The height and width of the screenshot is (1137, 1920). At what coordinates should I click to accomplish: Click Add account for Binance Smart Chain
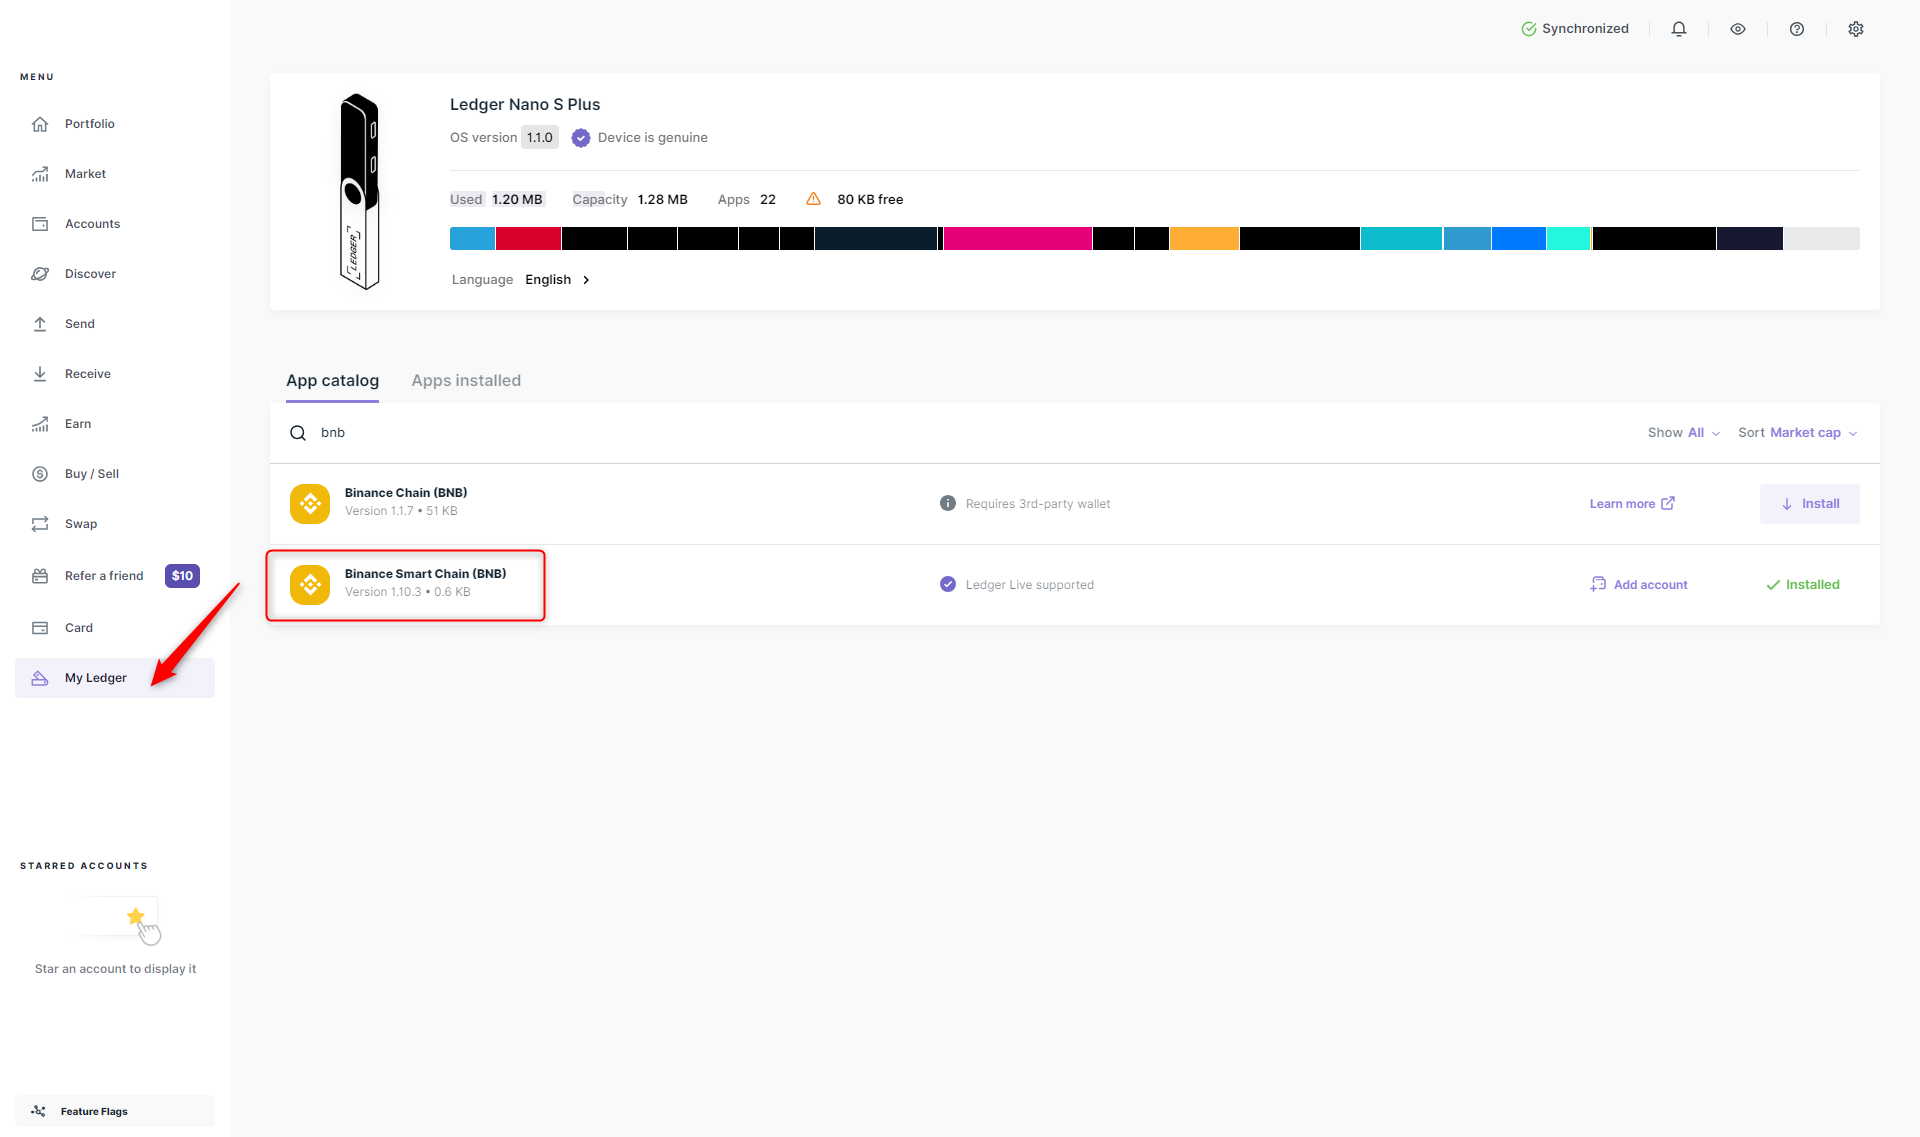1639,585
